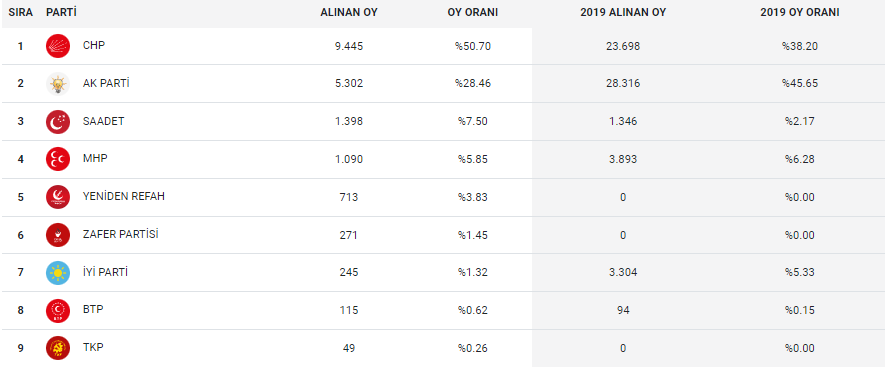Select the Saadet crescent logo icon
Image resolution: width=893 pixels, height=381 pixels.
point(58,122)
